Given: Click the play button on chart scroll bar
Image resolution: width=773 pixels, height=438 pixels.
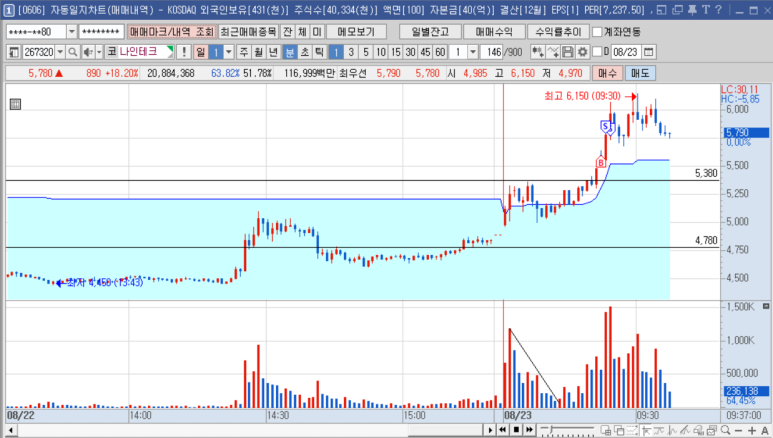Looking at the screenshot, I should pos(490,430).
